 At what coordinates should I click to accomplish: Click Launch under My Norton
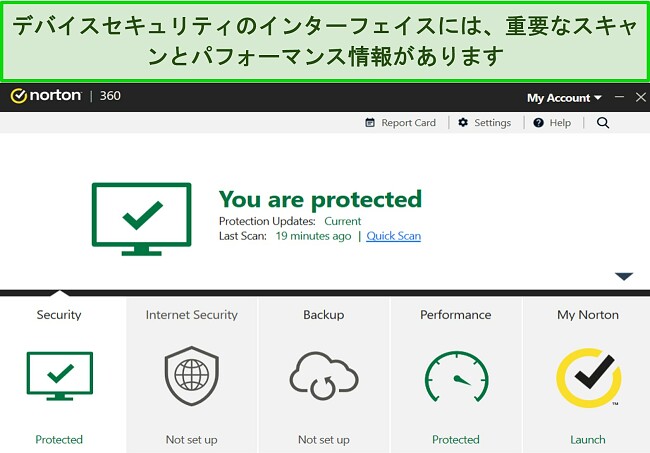pos(588,439)
